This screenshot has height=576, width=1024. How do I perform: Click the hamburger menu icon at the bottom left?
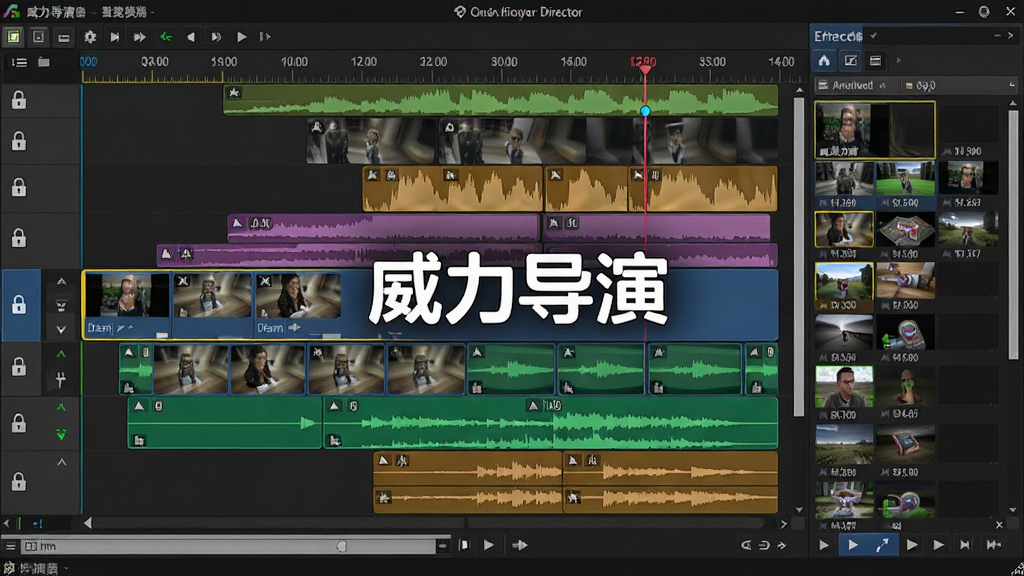(x=10, y=546)
